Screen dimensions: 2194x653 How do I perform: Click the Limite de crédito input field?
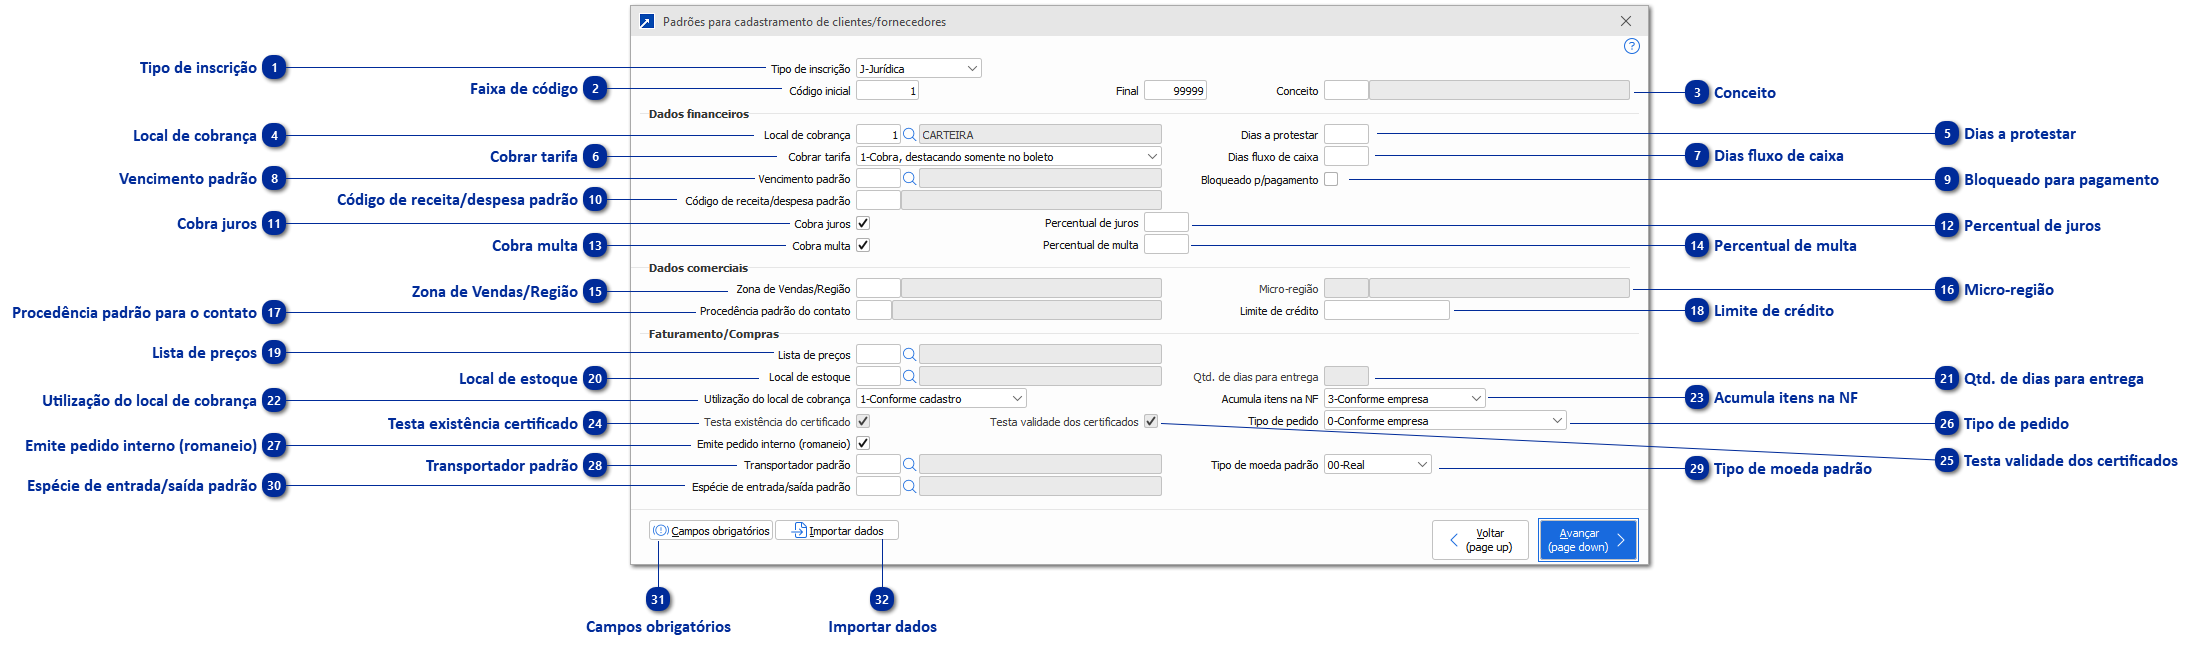point(1386,310)
